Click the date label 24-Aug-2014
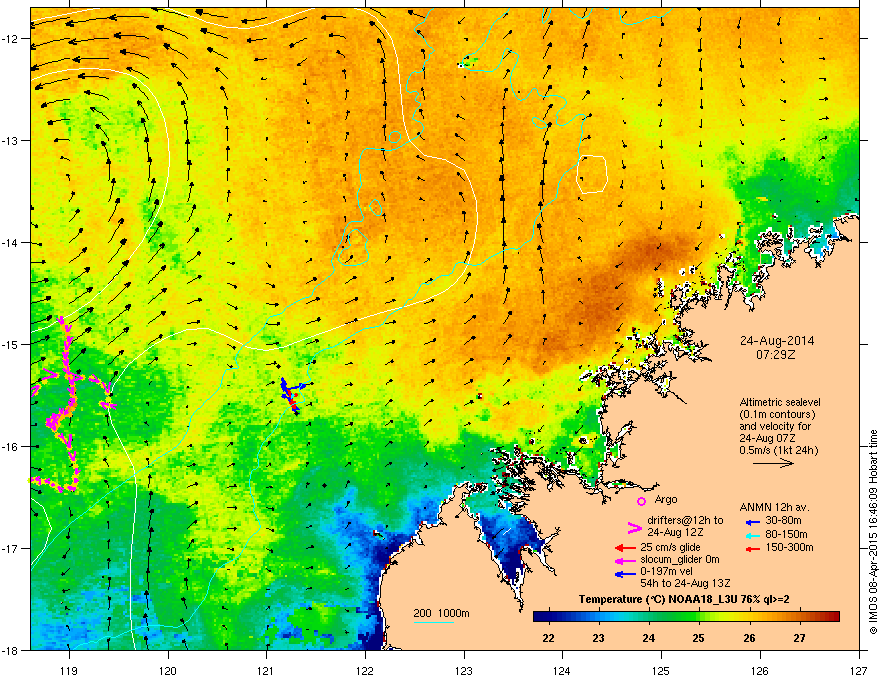This screenshot has width=880, height=680. click(x=777, y=341)
